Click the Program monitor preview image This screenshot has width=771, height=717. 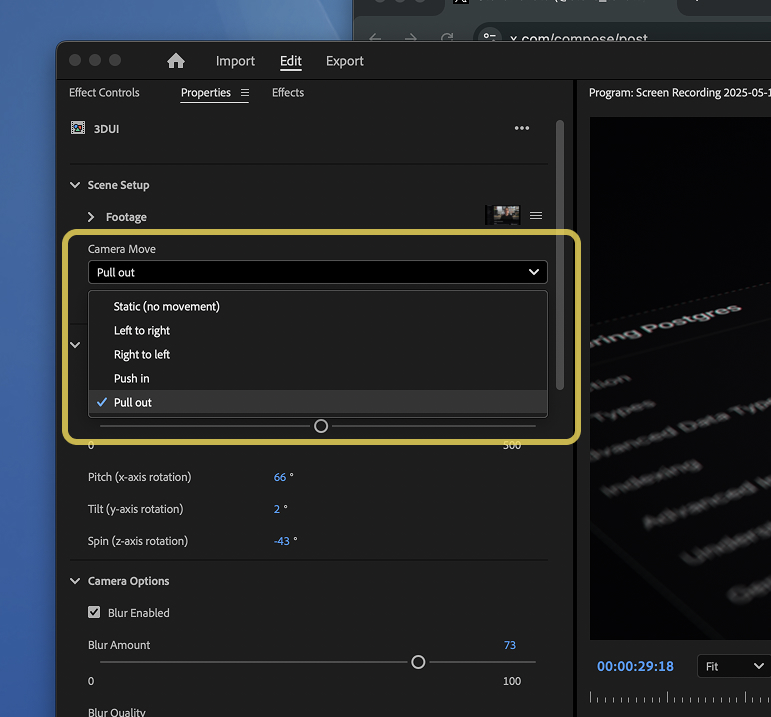pos(680,378)
